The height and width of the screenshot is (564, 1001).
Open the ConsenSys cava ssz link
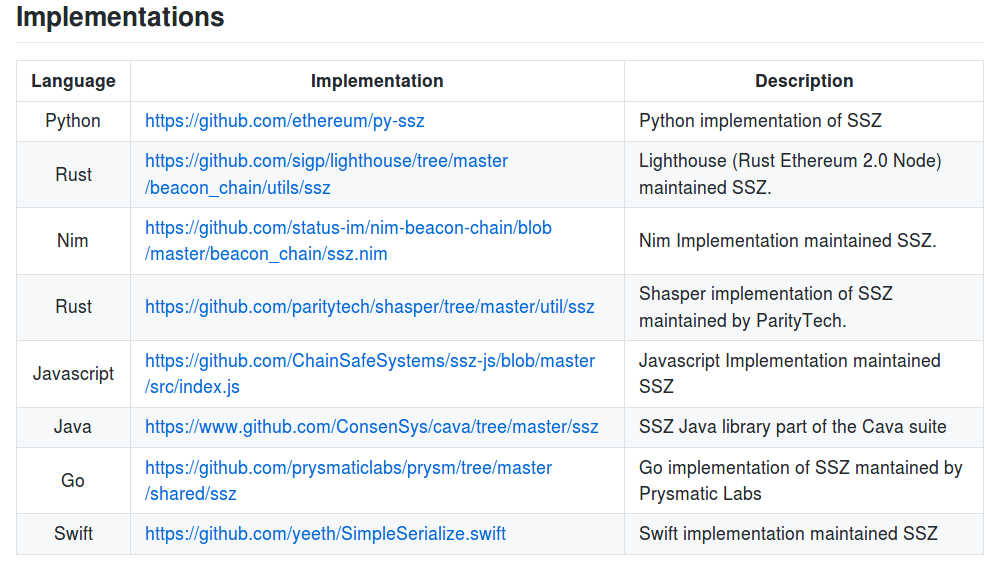(x=371, y=427)
